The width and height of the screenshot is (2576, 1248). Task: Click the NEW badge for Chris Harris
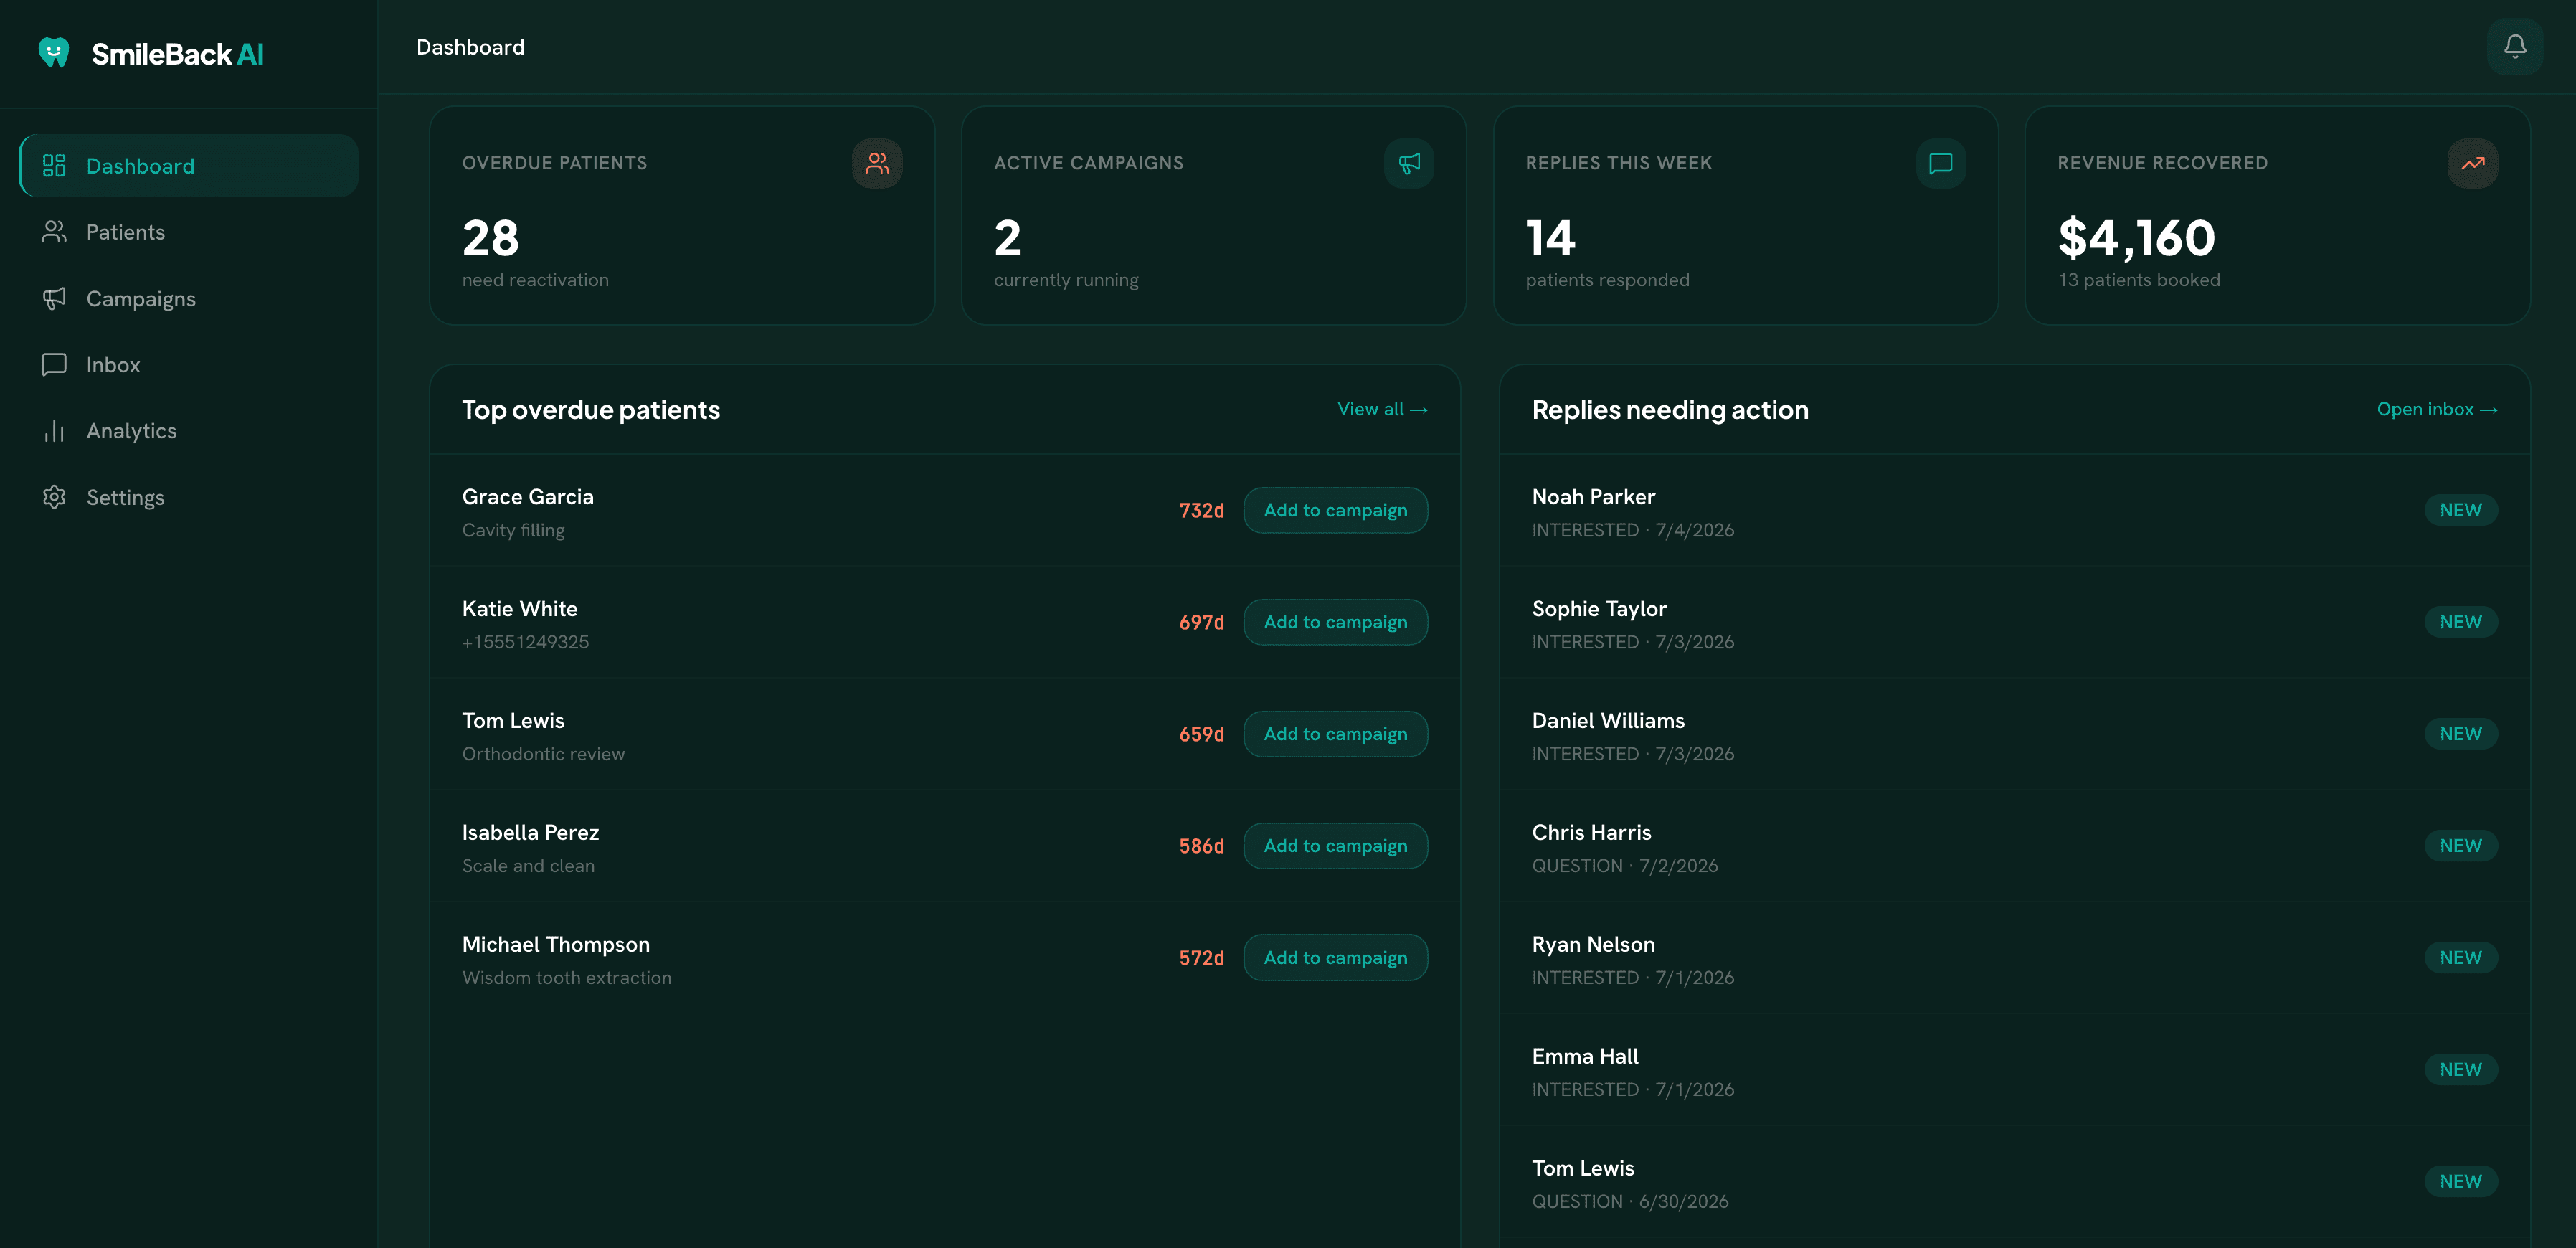click(x=2460, y=846)
